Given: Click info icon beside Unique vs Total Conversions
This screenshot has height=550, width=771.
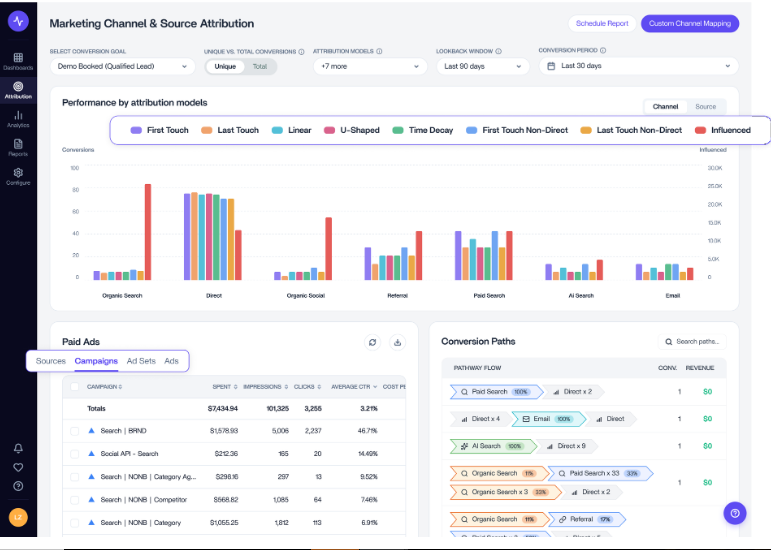Looking at the screenshot, I should pos(301,52).
